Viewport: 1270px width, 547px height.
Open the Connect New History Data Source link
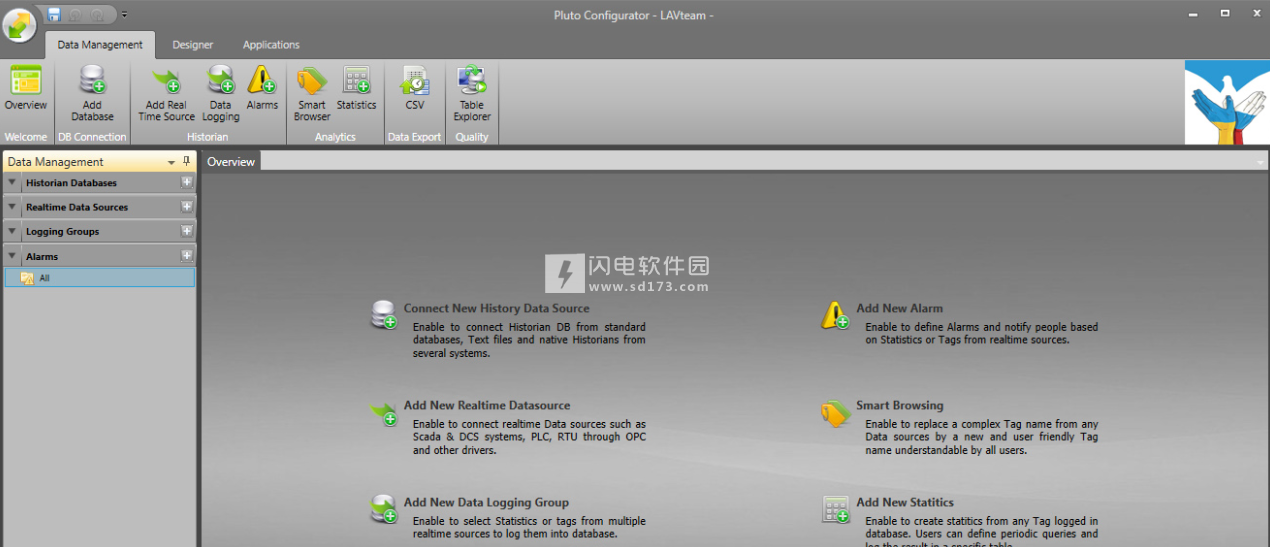pos(497,308)
